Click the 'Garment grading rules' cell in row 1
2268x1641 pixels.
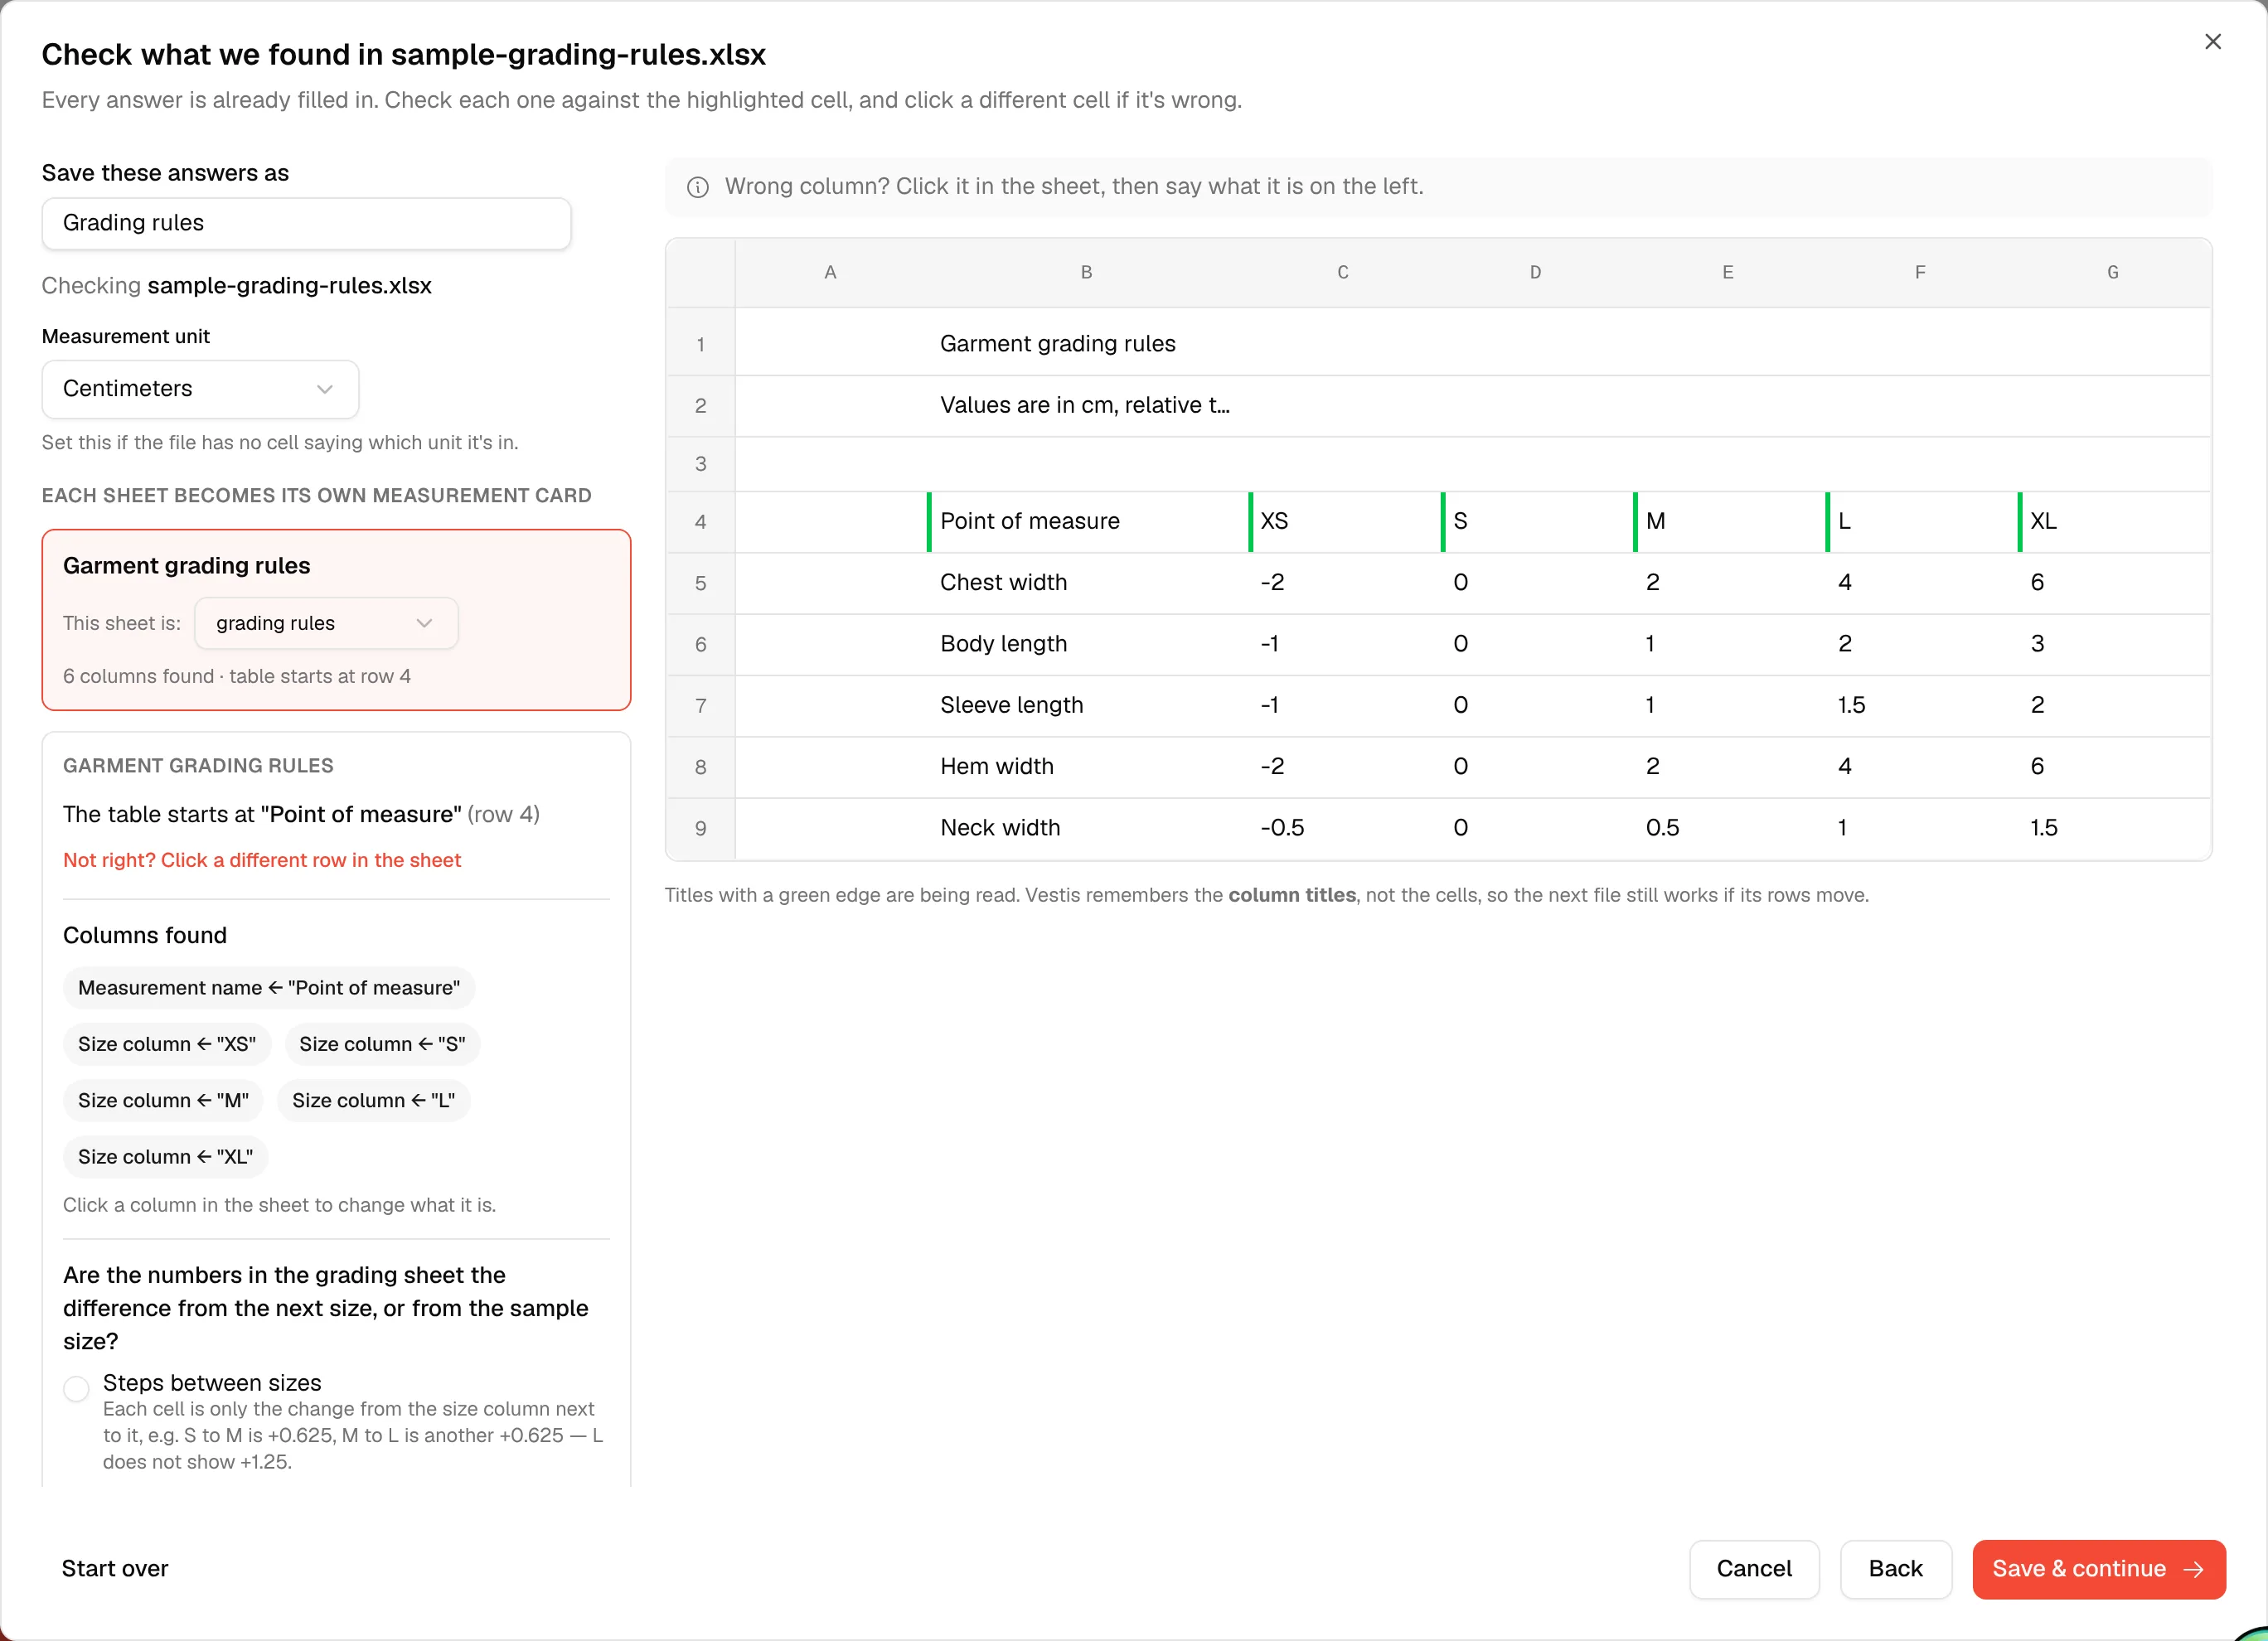click(1087, 344)
